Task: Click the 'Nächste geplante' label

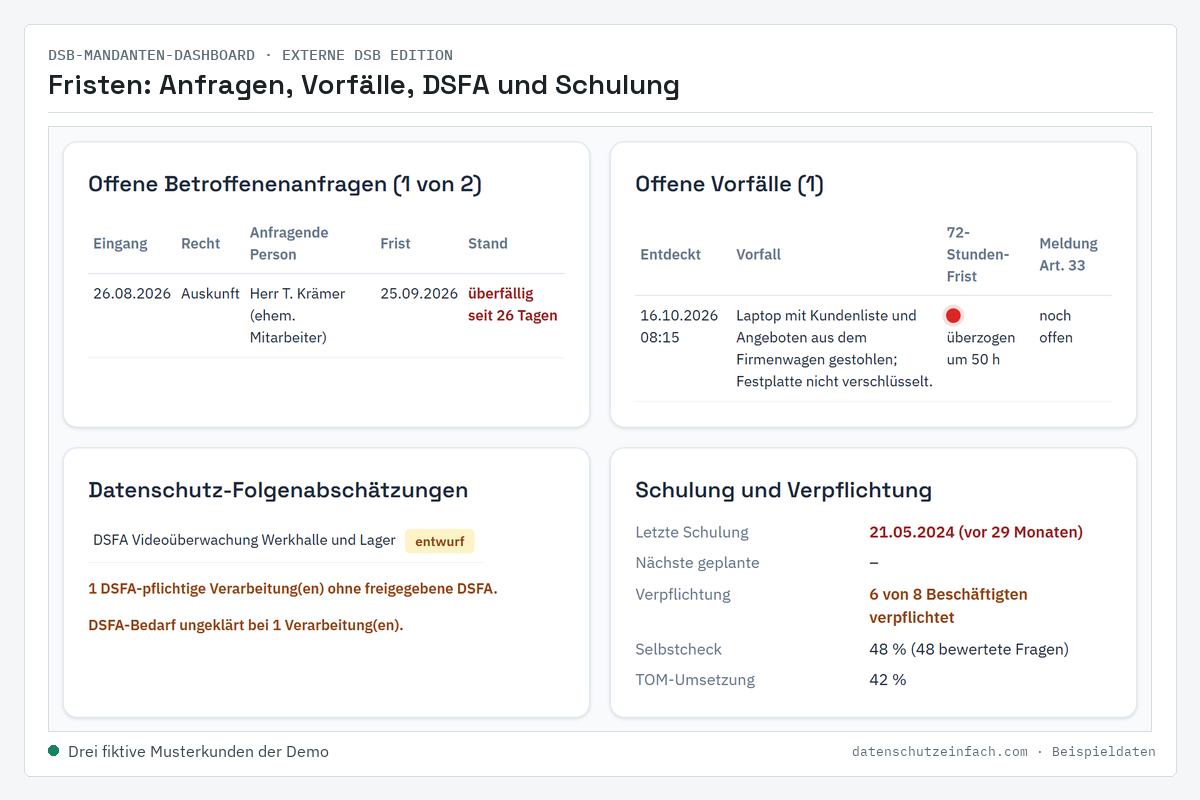Action: coord(697,562)
